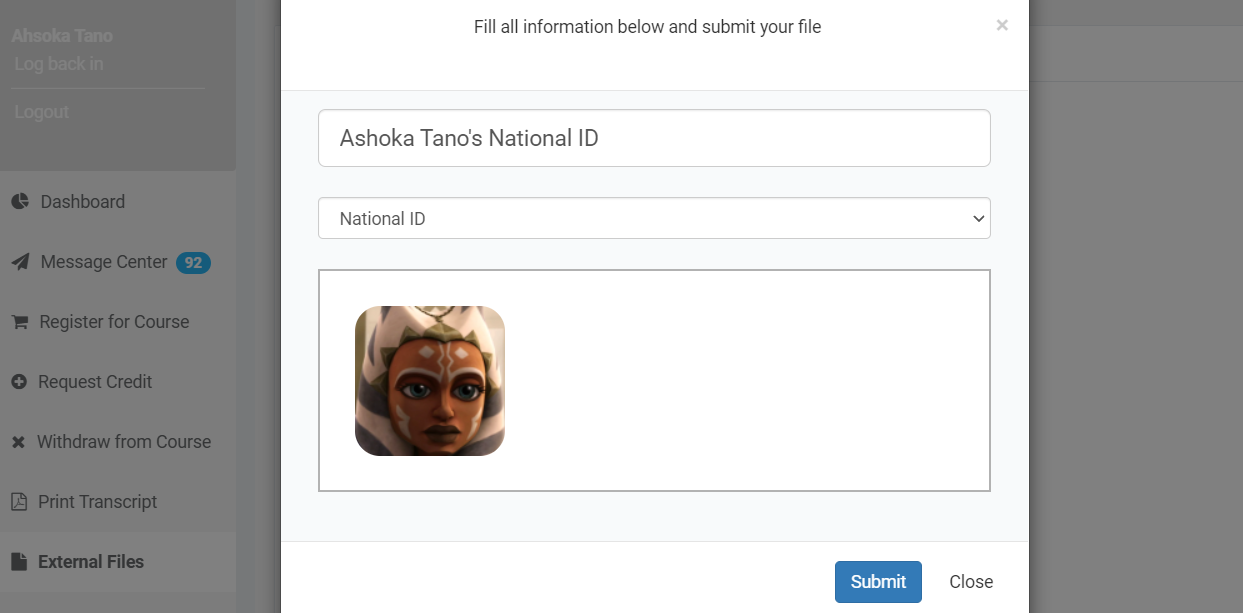Click the Dashboard pie chart icon
This screenshot has height=613, width=1243.
tap(19, 202)
